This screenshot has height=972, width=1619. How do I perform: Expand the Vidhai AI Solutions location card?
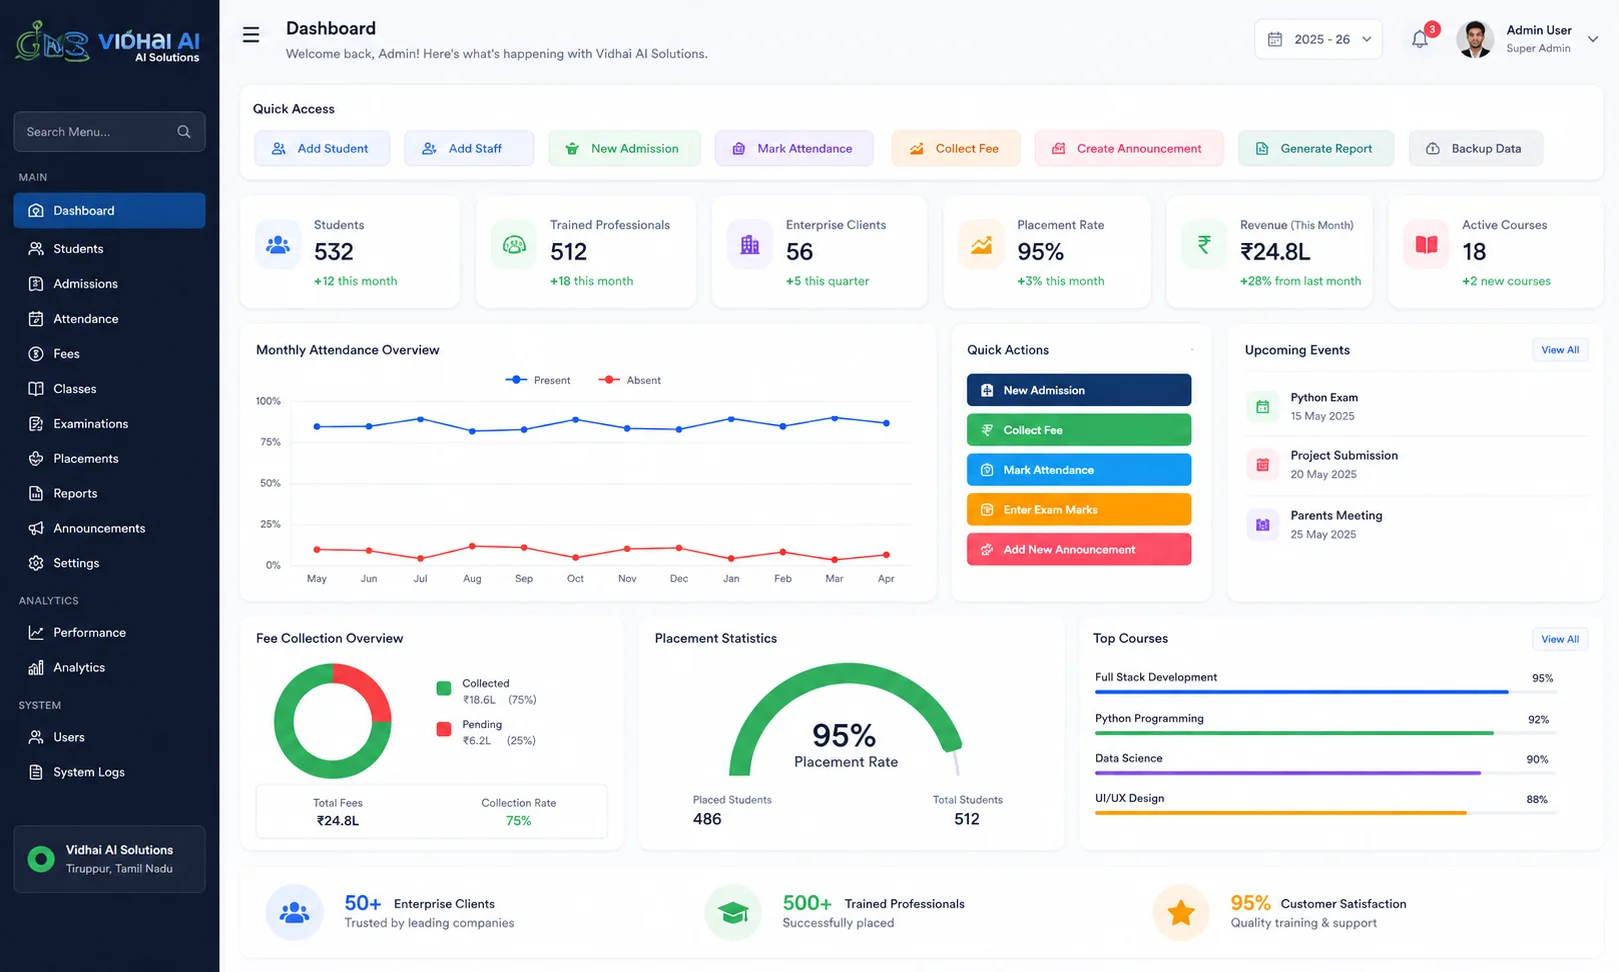tap(110, 859)
